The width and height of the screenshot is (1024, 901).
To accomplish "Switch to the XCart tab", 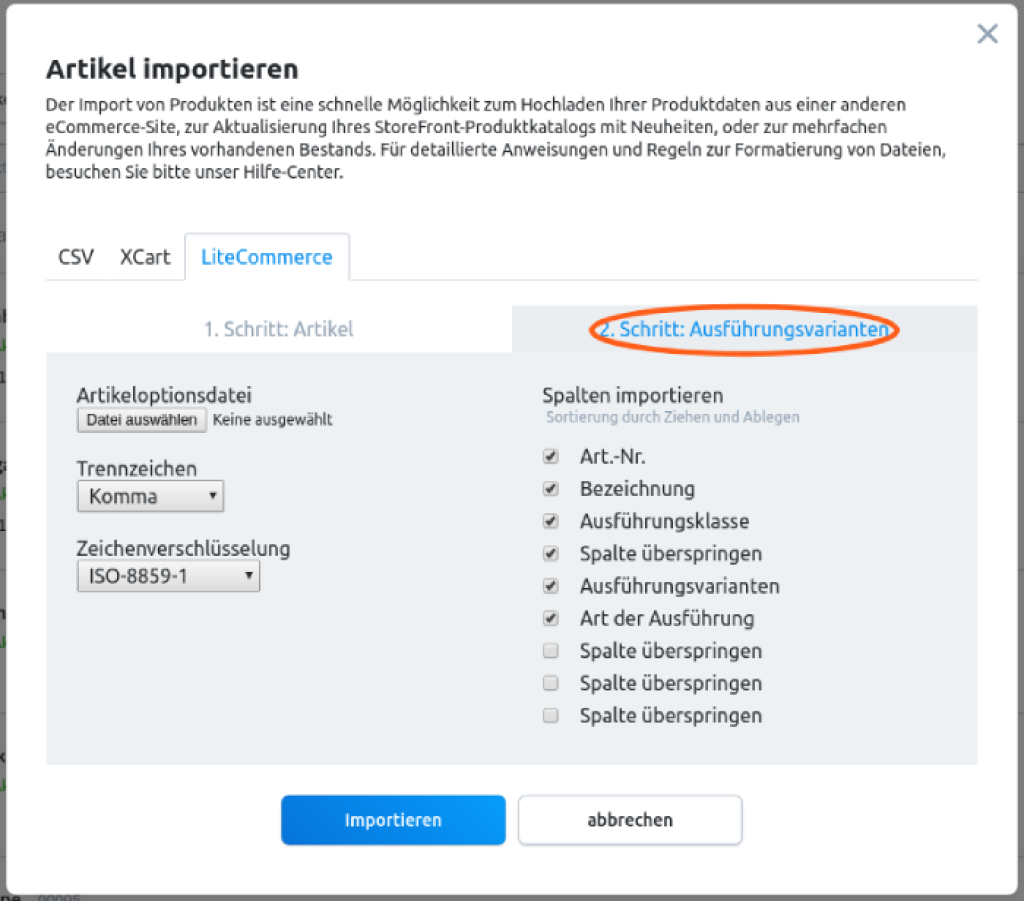I will [x=145, y=257].
